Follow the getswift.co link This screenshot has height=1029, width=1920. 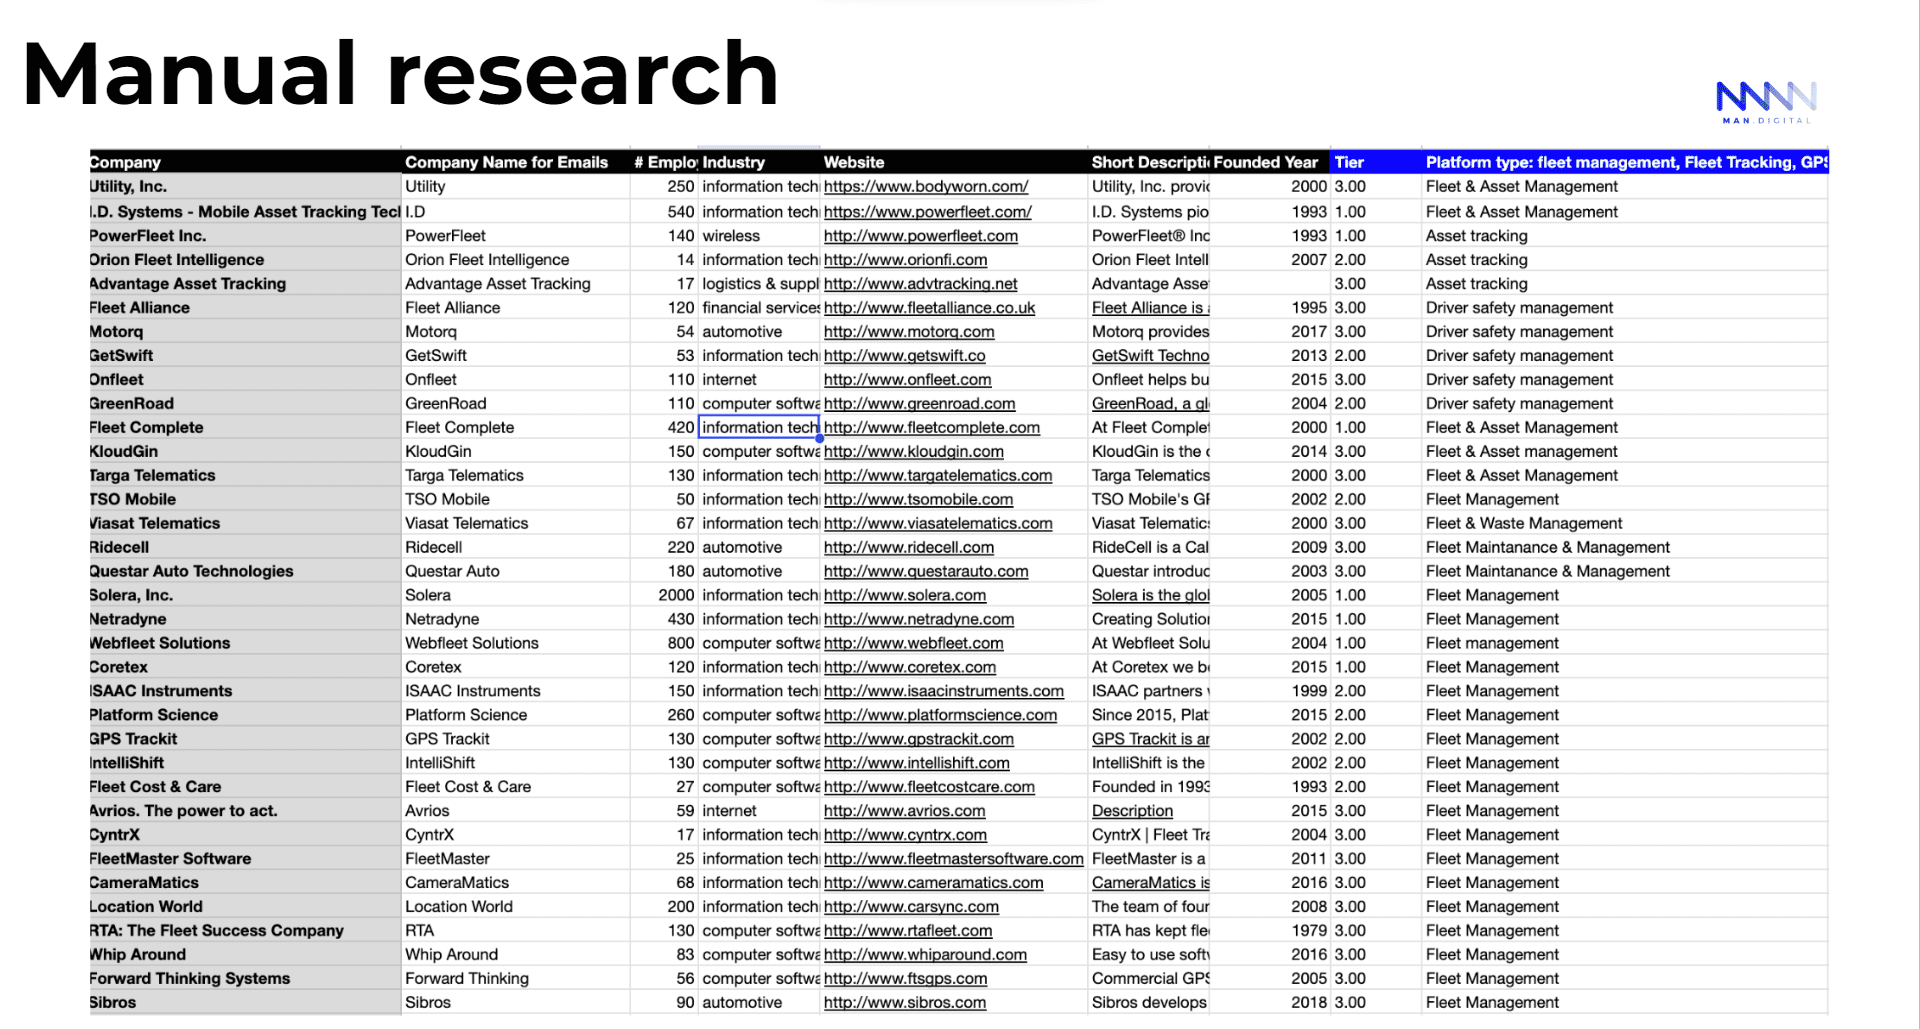tap(904, 356)
